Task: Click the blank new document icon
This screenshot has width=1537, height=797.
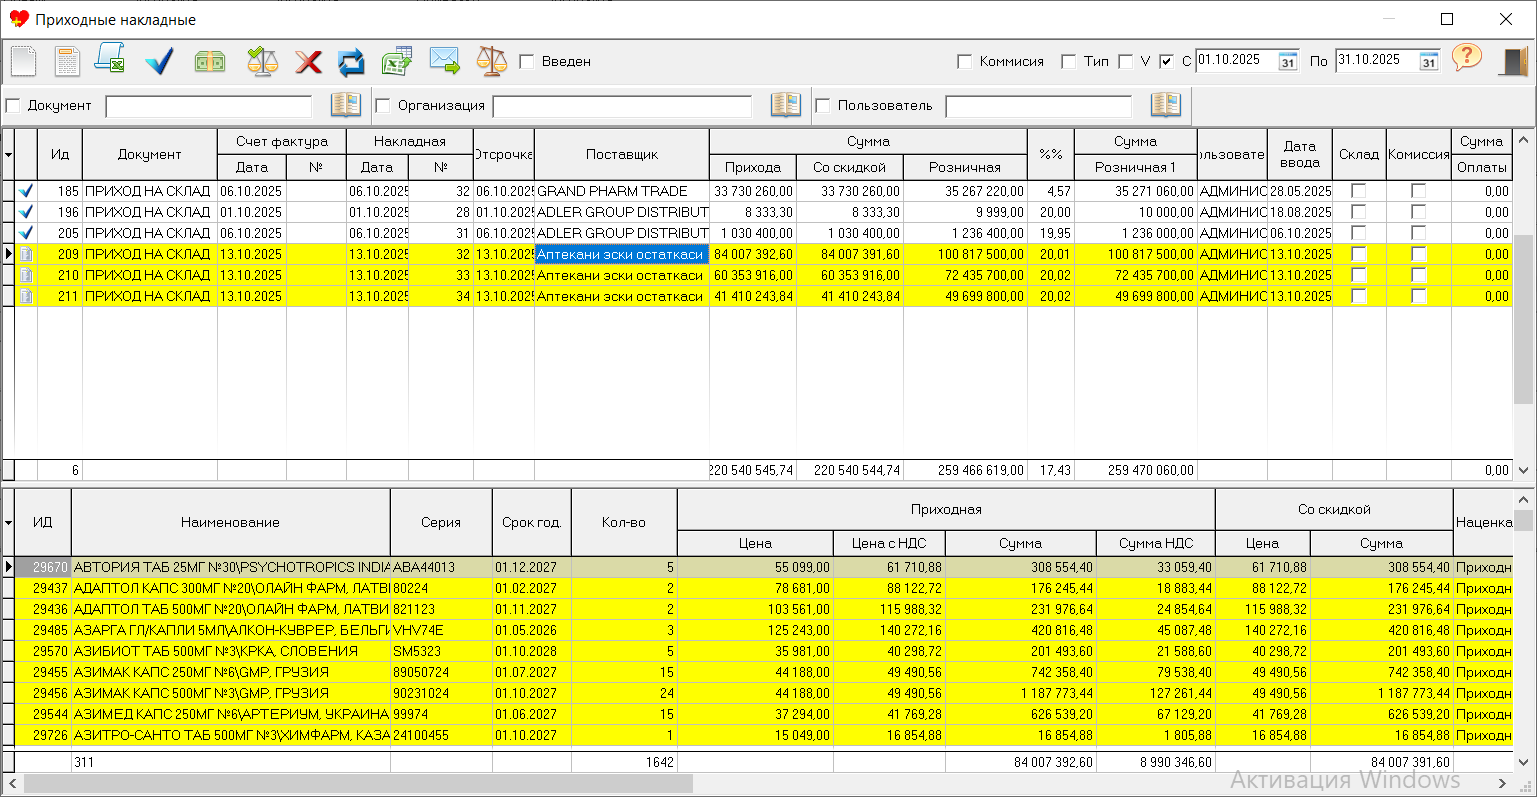Action: [23, 62]
